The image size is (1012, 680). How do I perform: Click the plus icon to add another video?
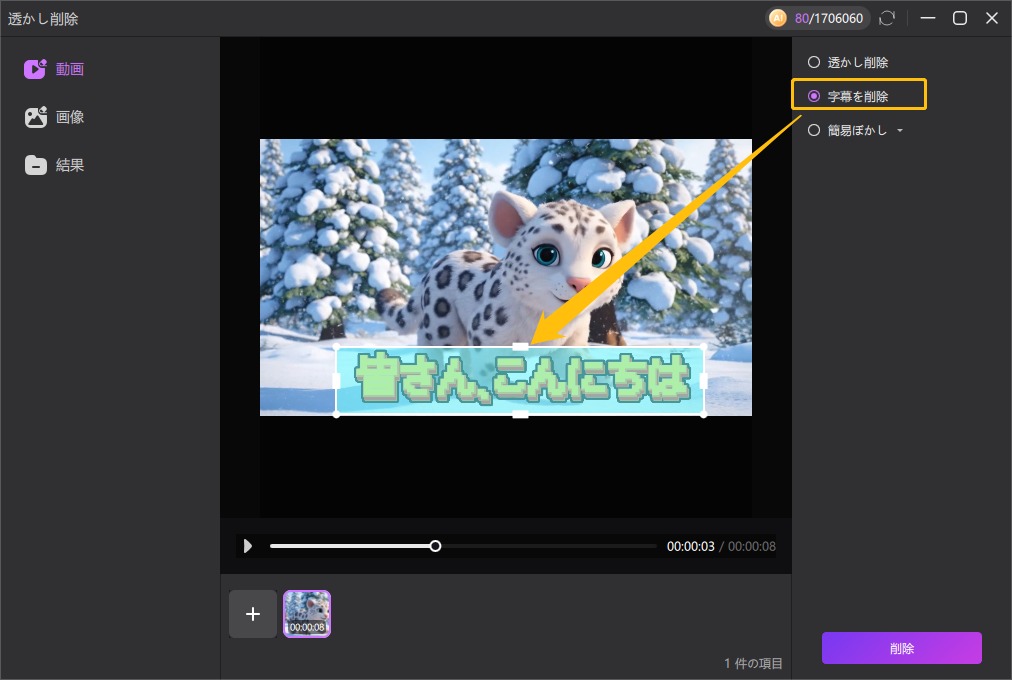click(253, 615)
